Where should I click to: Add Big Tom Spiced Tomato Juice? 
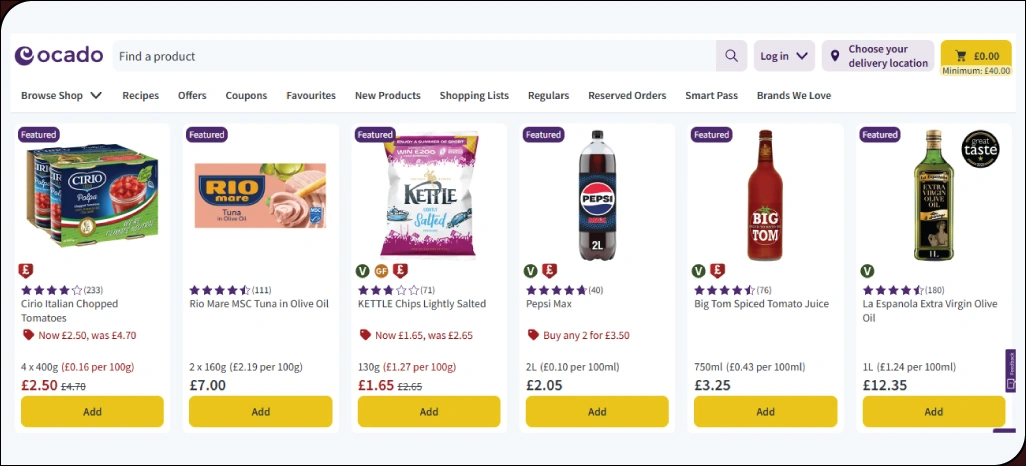pyautogui.click(x=765, y=411)
